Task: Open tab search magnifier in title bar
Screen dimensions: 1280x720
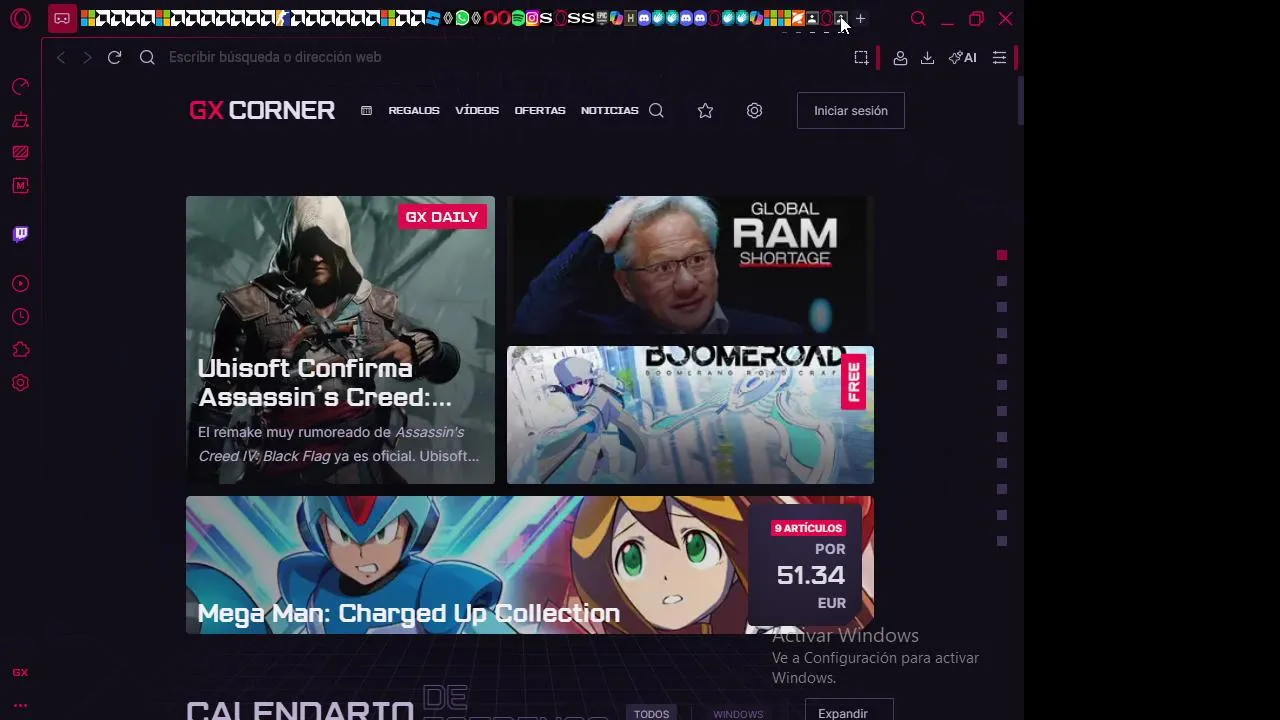Action: 918,18
